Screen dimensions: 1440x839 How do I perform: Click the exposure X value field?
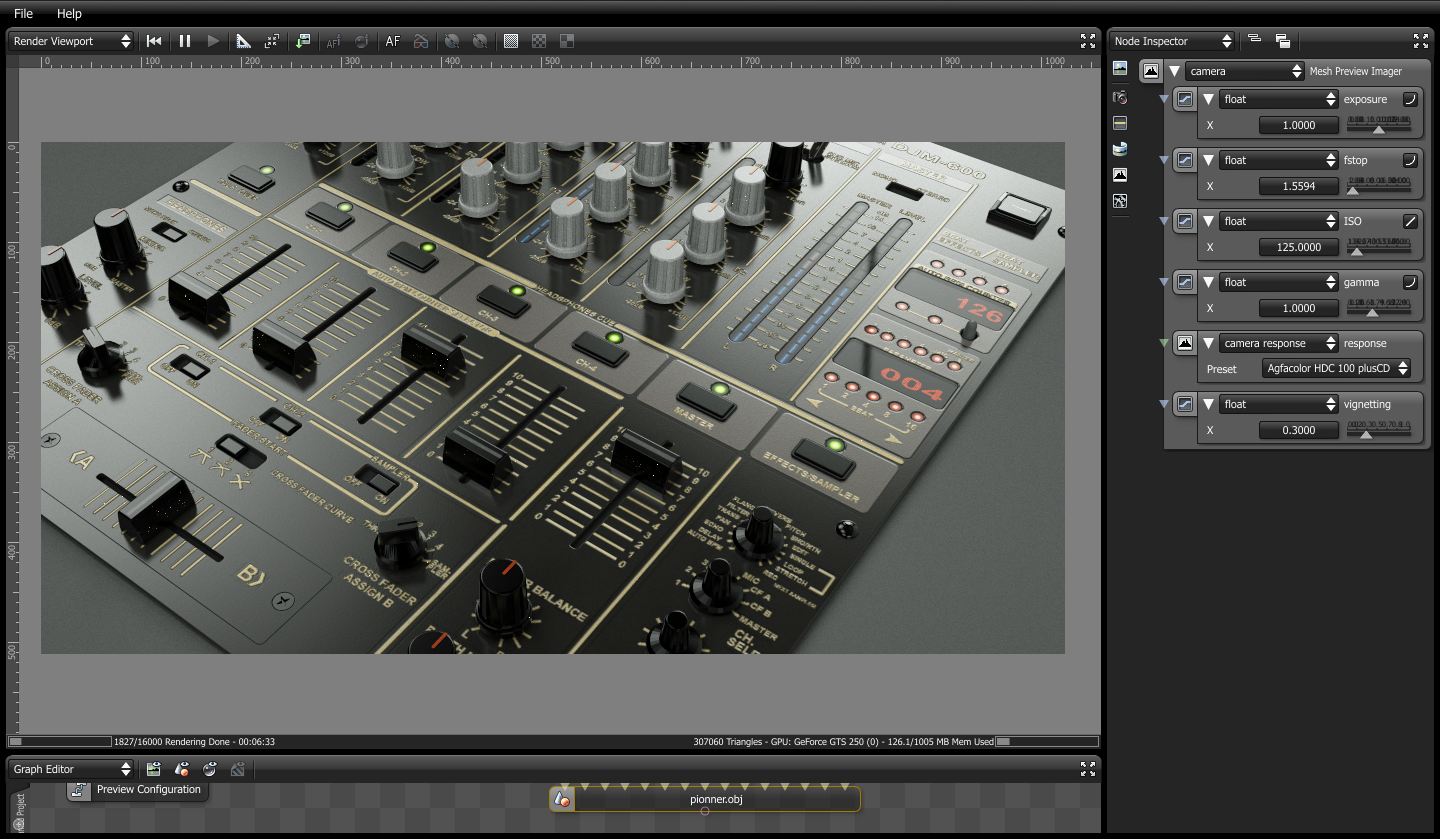pyautogui.click(x=1298, y=125)
